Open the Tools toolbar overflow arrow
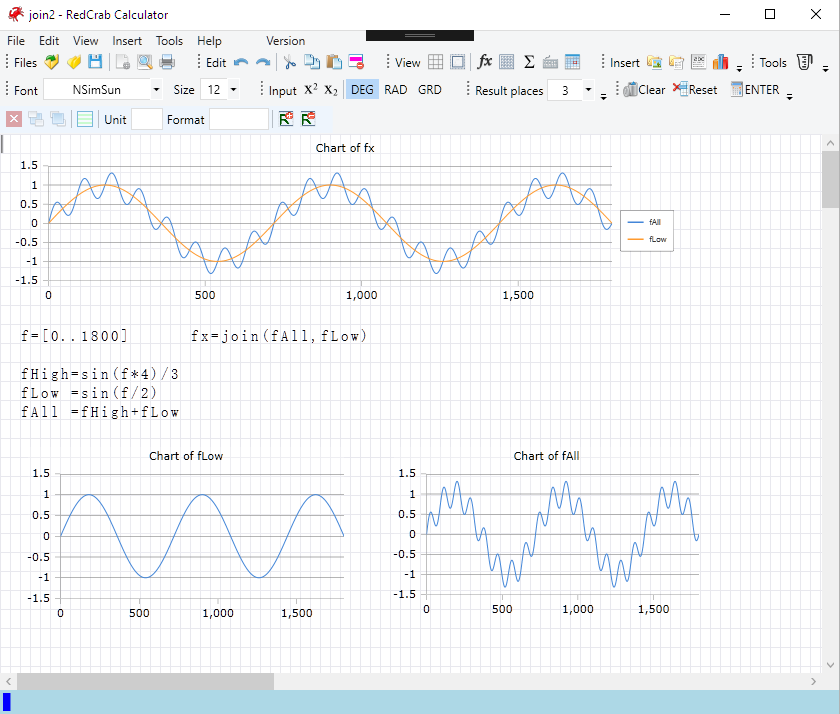 point(826,68)
